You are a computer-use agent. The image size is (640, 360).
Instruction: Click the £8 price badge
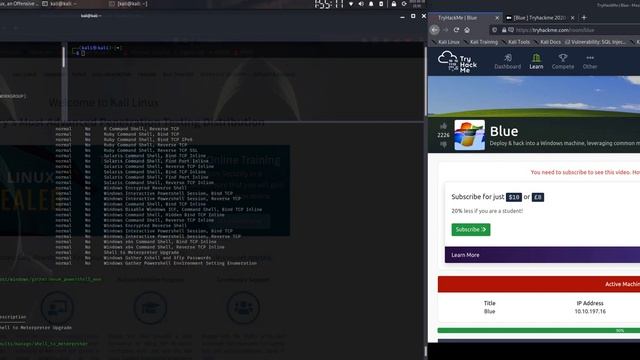(538, 197)
